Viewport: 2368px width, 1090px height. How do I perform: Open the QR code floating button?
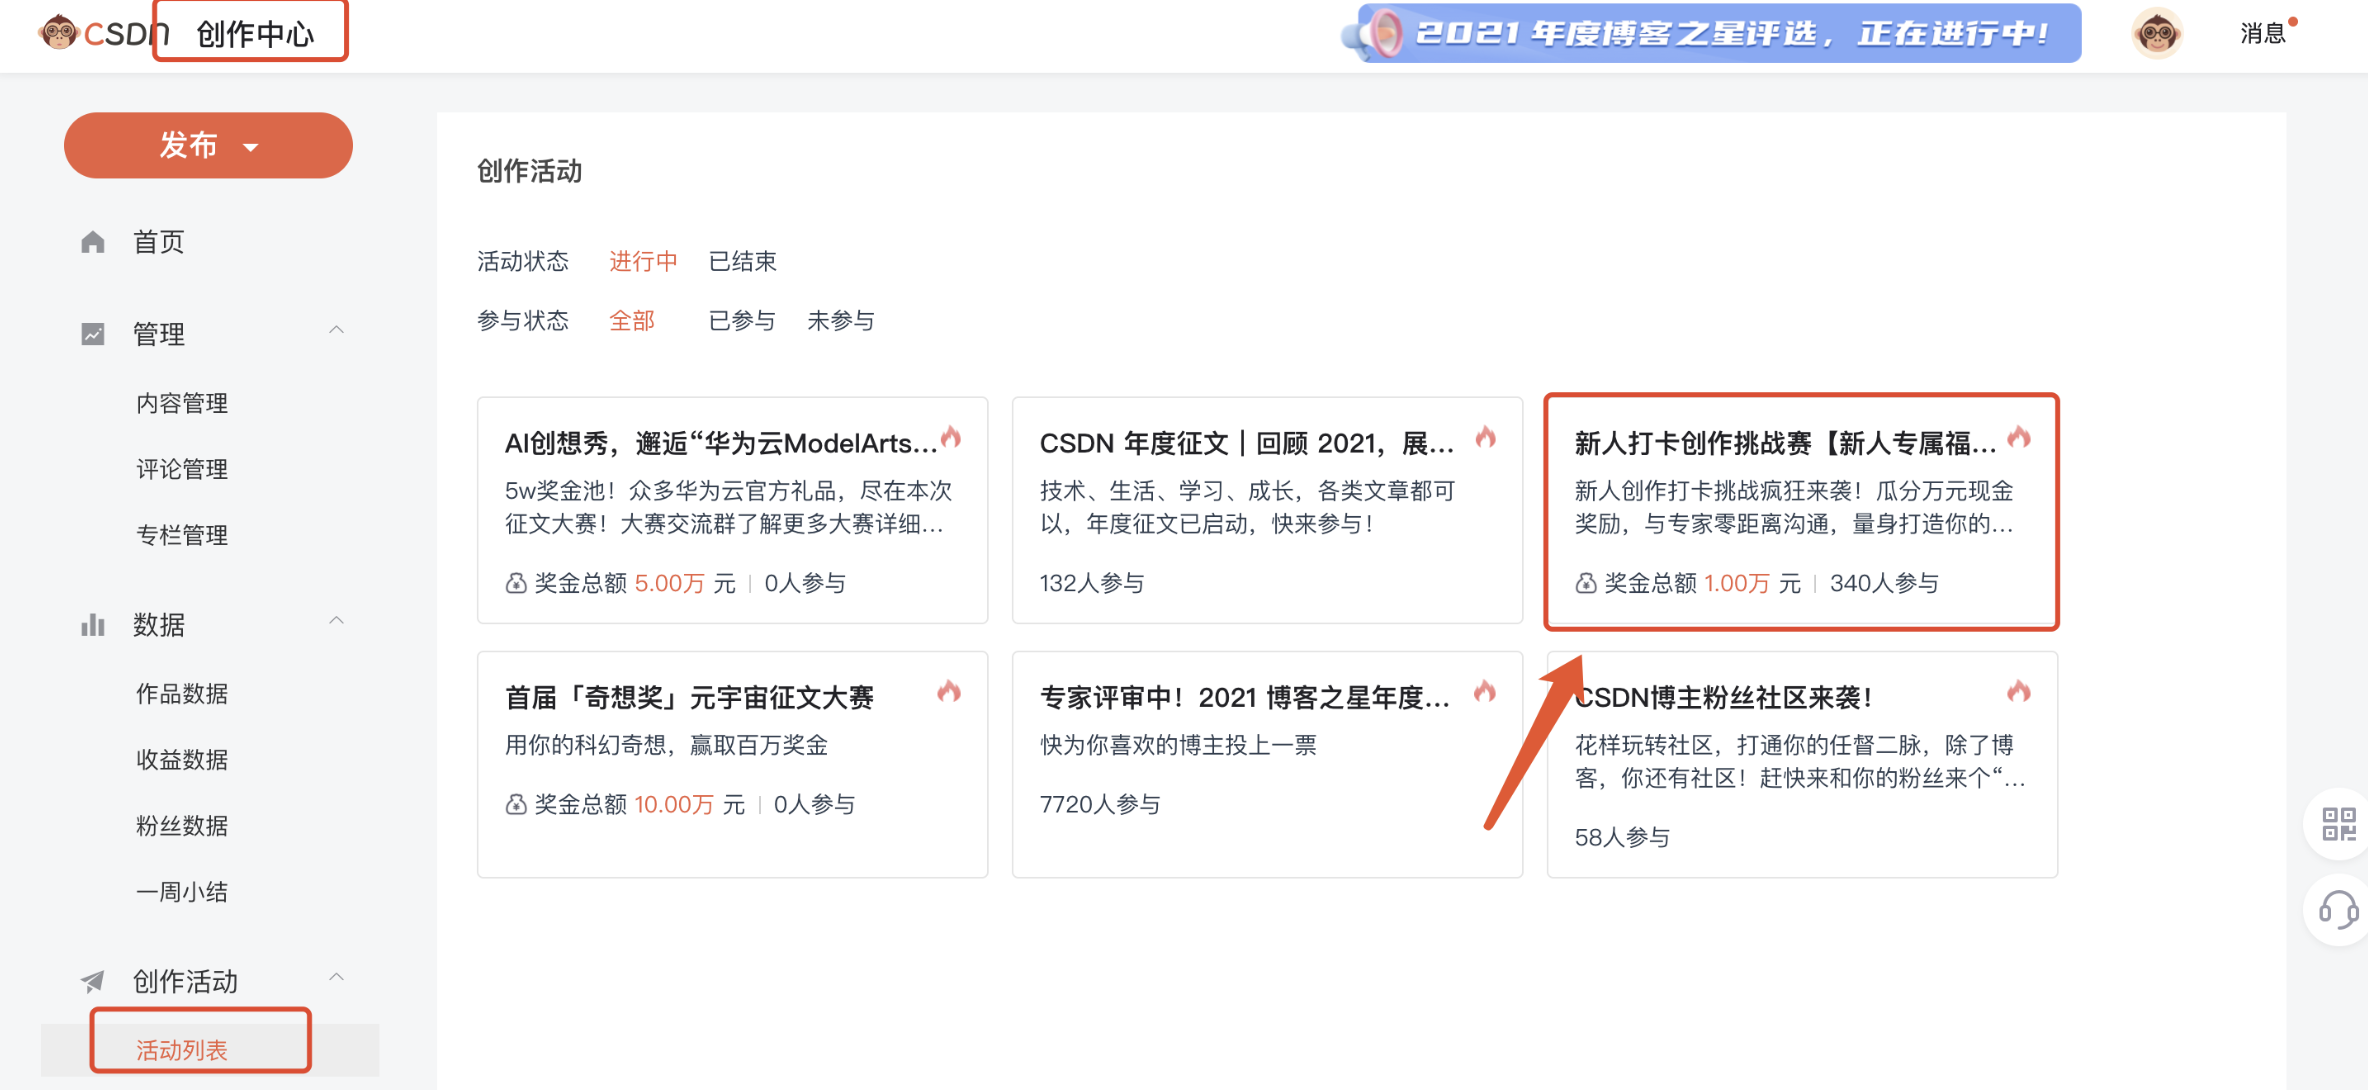pyautogui.click(x=2338, y=824)
